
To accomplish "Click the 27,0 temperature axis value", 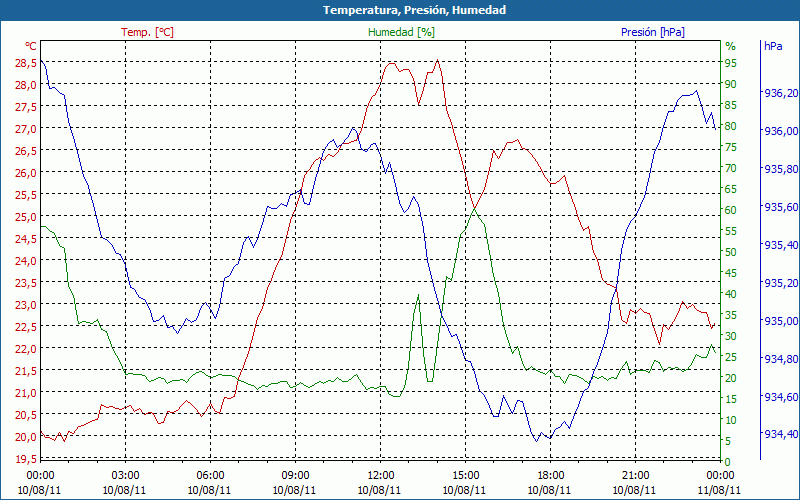I will pos(26,129).
